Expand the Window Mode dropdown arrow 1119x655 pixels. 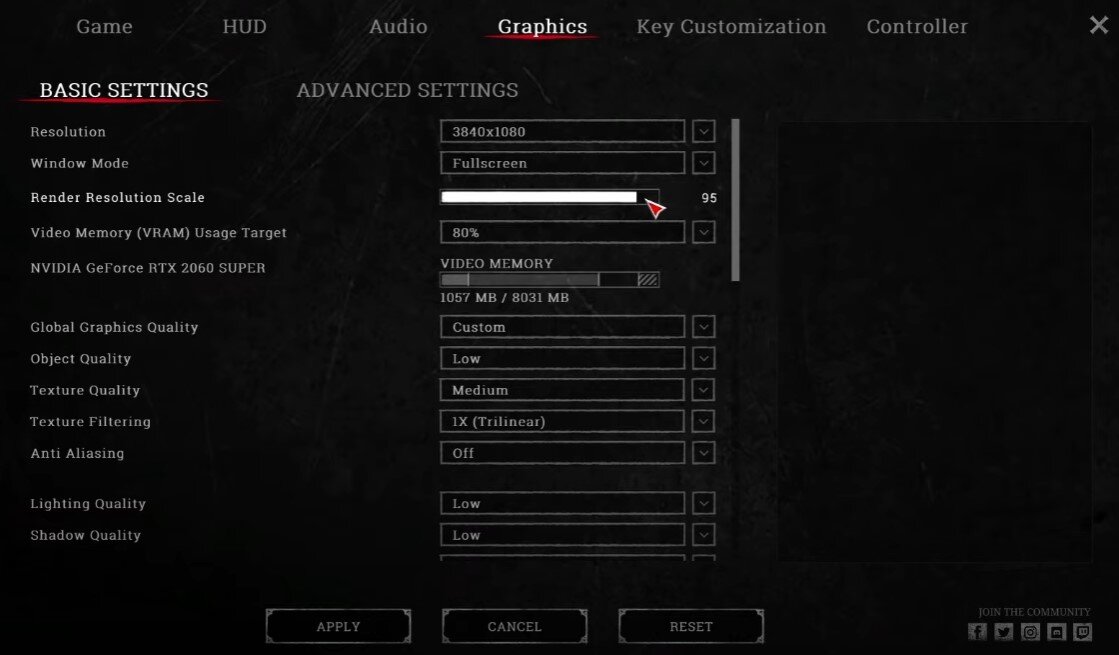pyautogui.click(x=704, y=163)
